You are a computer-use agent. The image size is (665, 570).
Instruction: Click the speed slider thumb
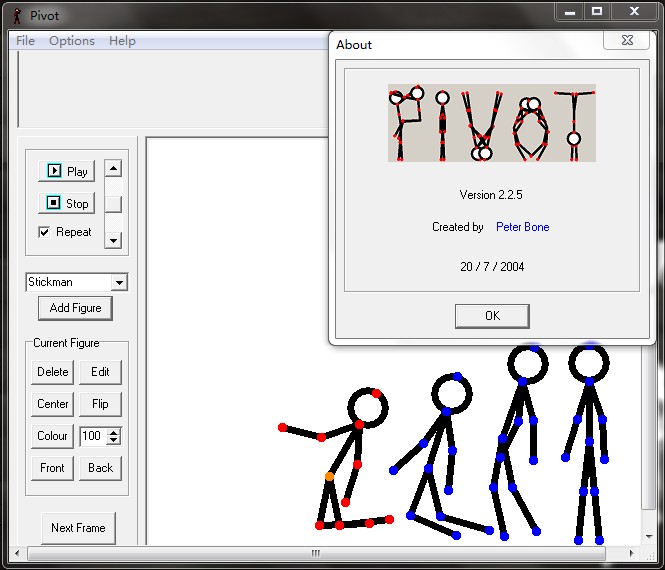coord(113,204)
